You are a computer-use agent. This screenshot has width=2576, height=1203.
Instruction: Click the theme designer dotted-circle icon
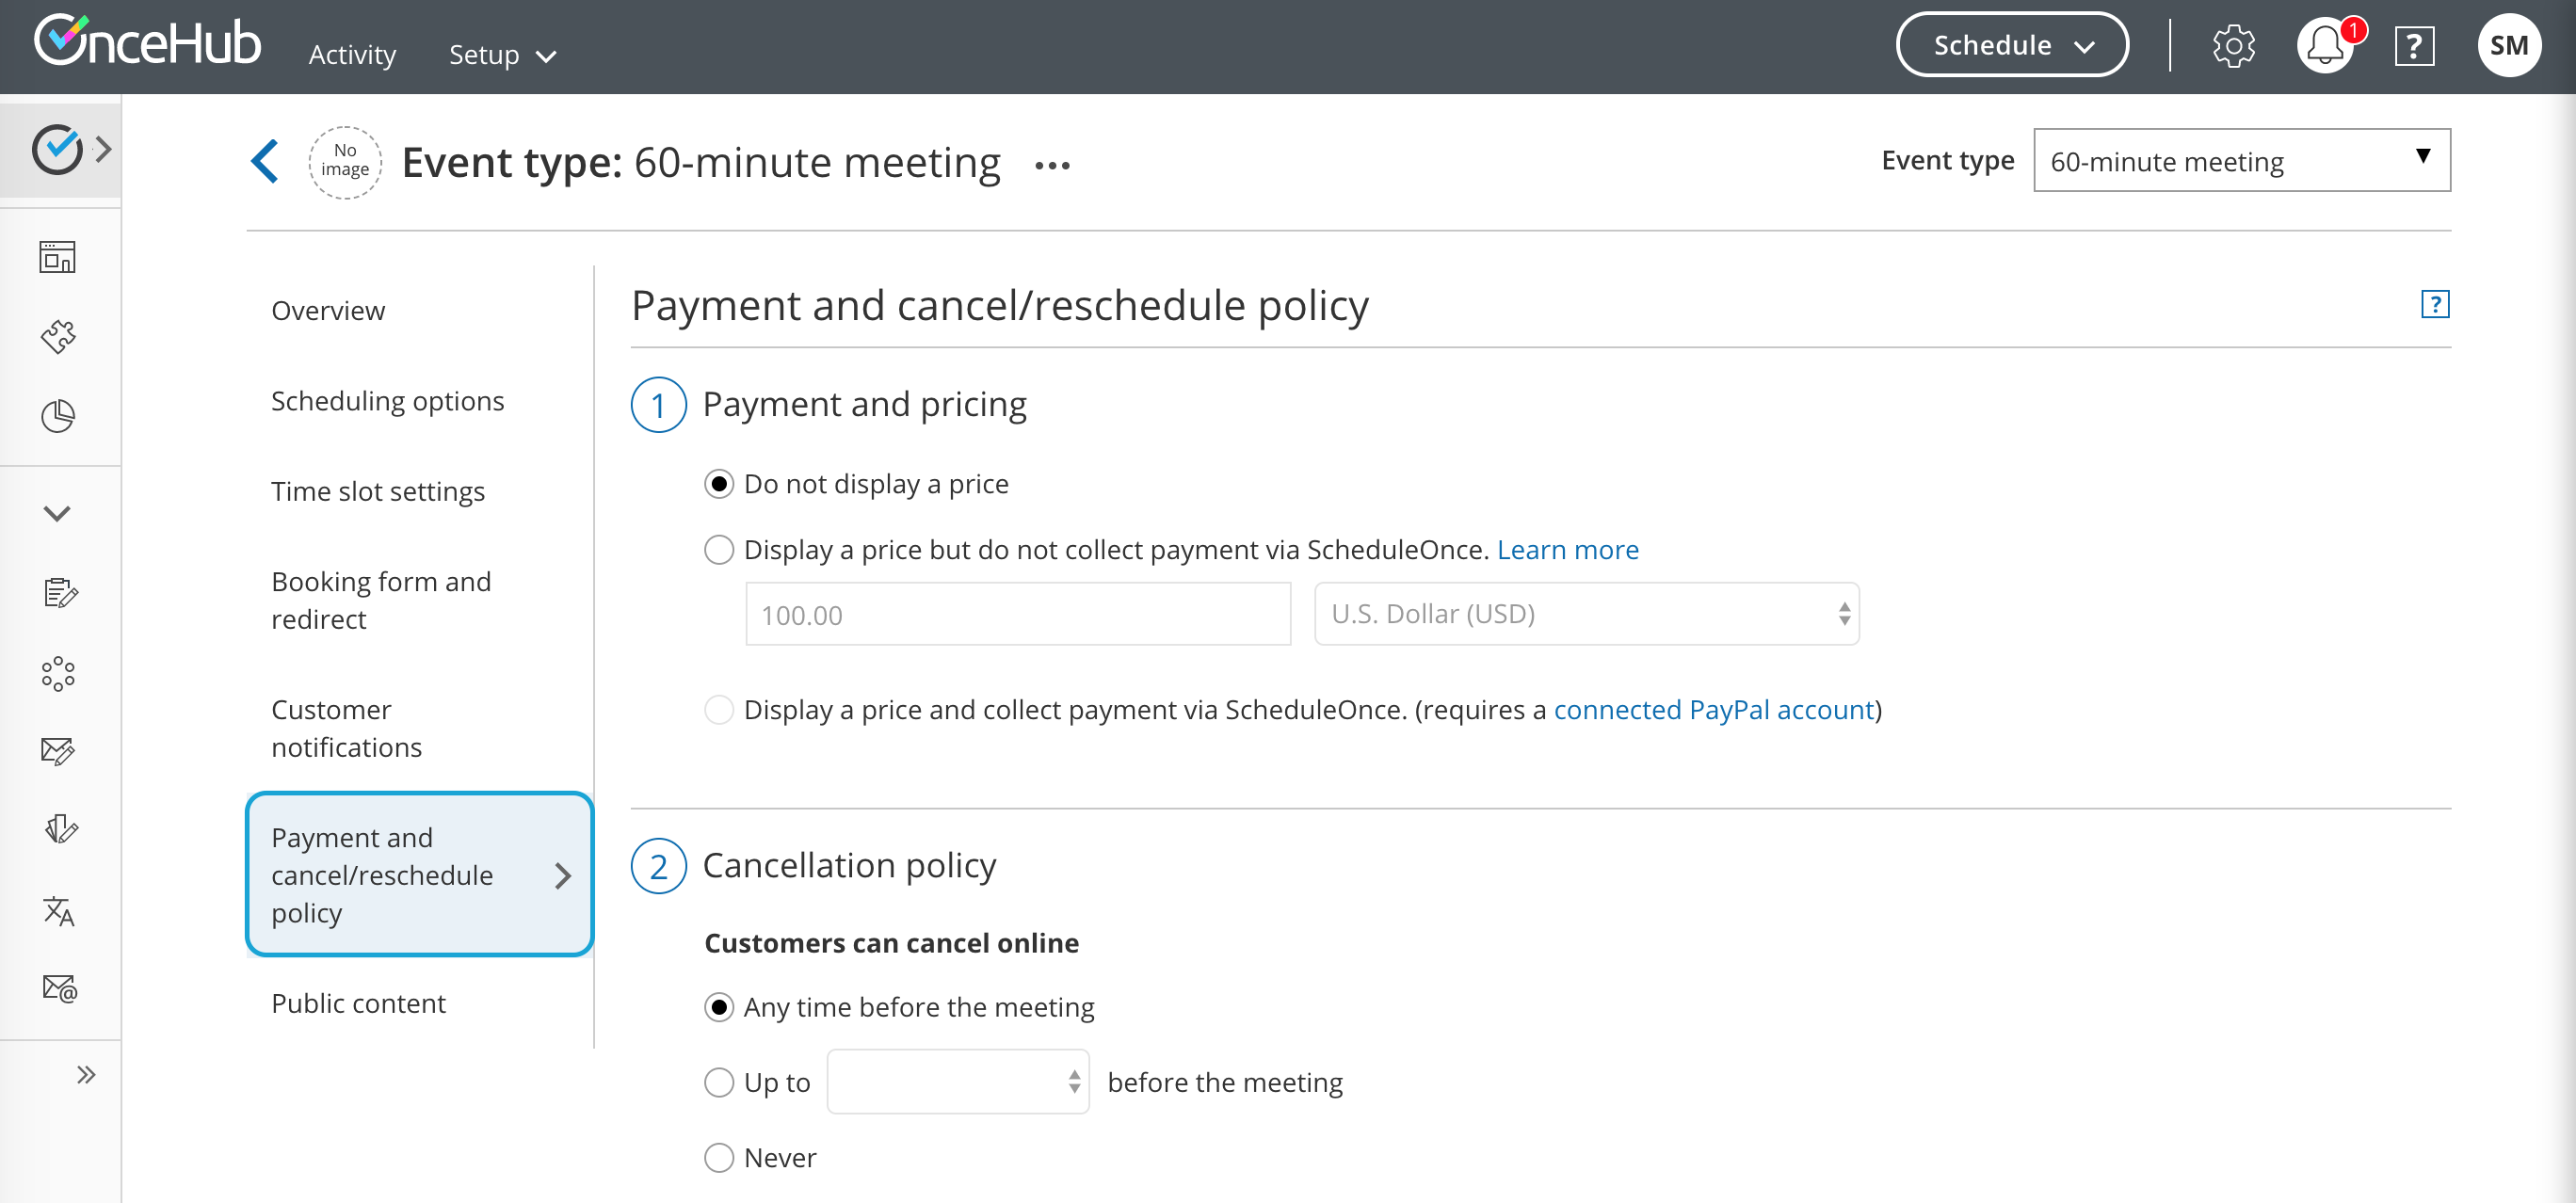(x=59, y=673)
